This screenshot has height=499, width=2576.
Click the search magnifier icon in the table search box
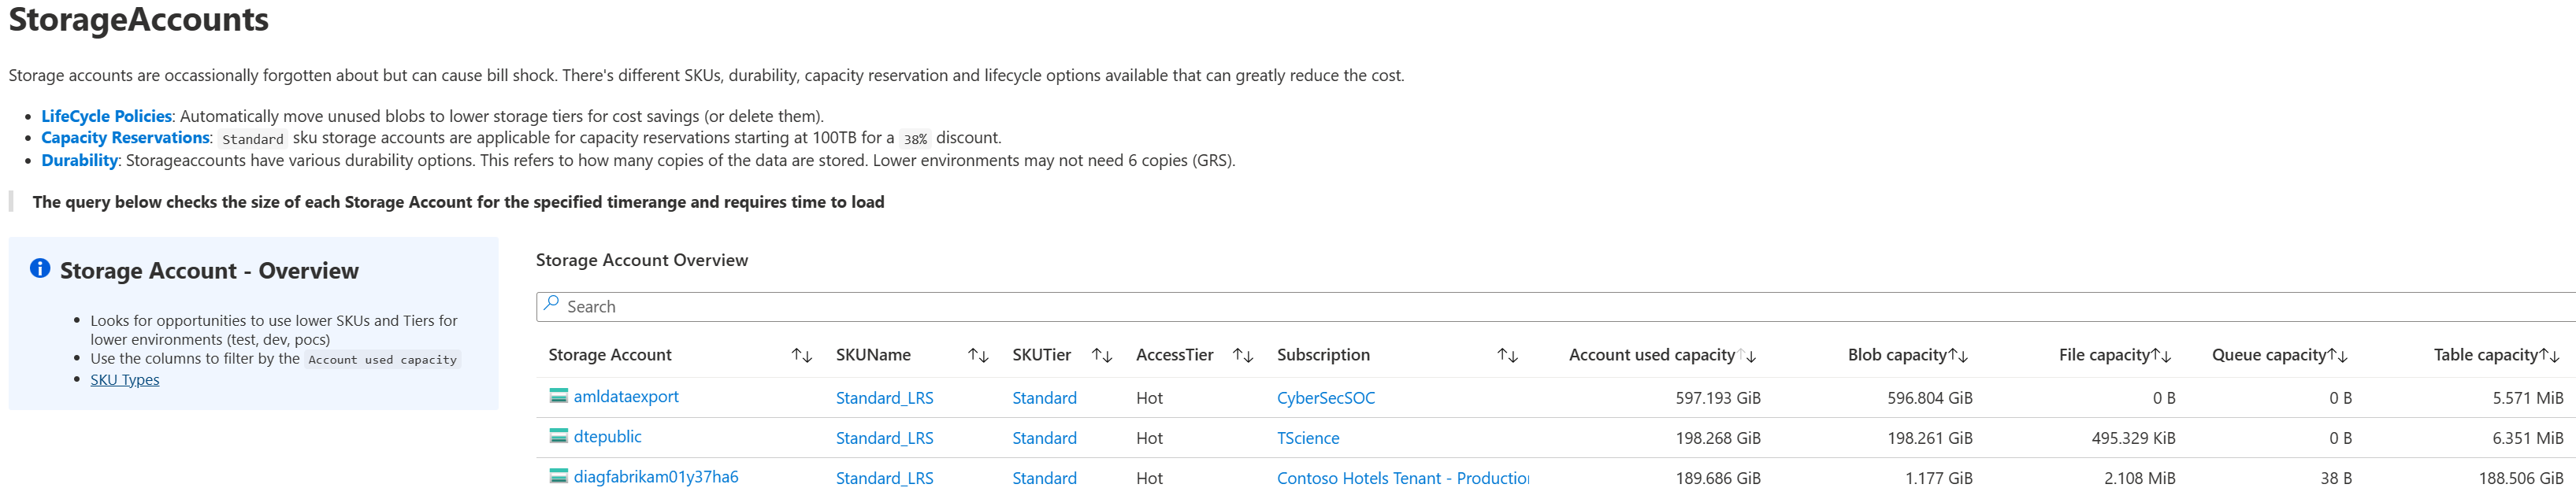[x=551, y=304]
